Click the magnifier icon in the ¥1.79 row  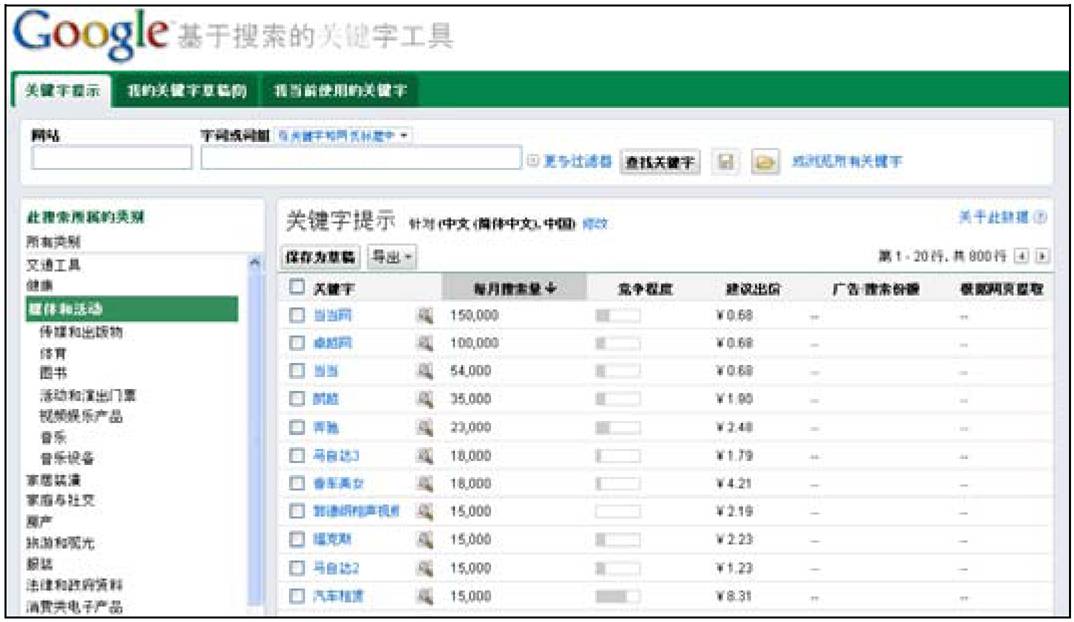point(425,456)
